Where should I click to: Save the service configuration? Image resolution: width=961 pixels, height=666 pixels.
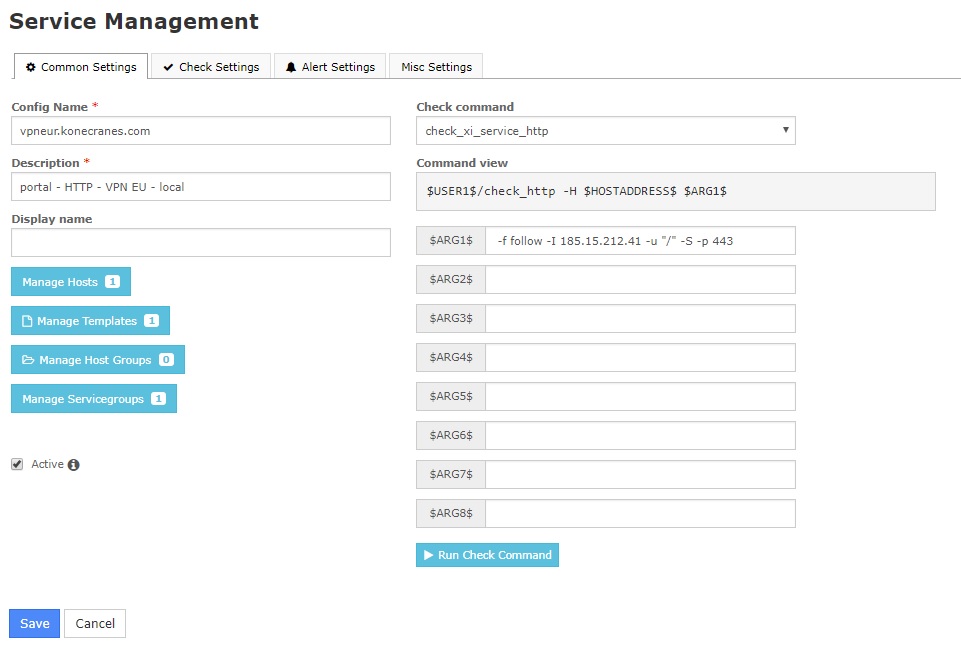(35, 623)
